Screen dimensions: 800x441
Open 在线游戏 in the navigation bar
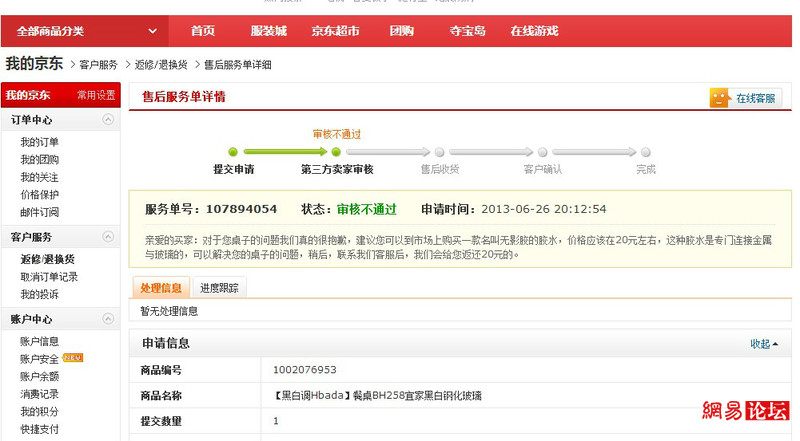534,31
